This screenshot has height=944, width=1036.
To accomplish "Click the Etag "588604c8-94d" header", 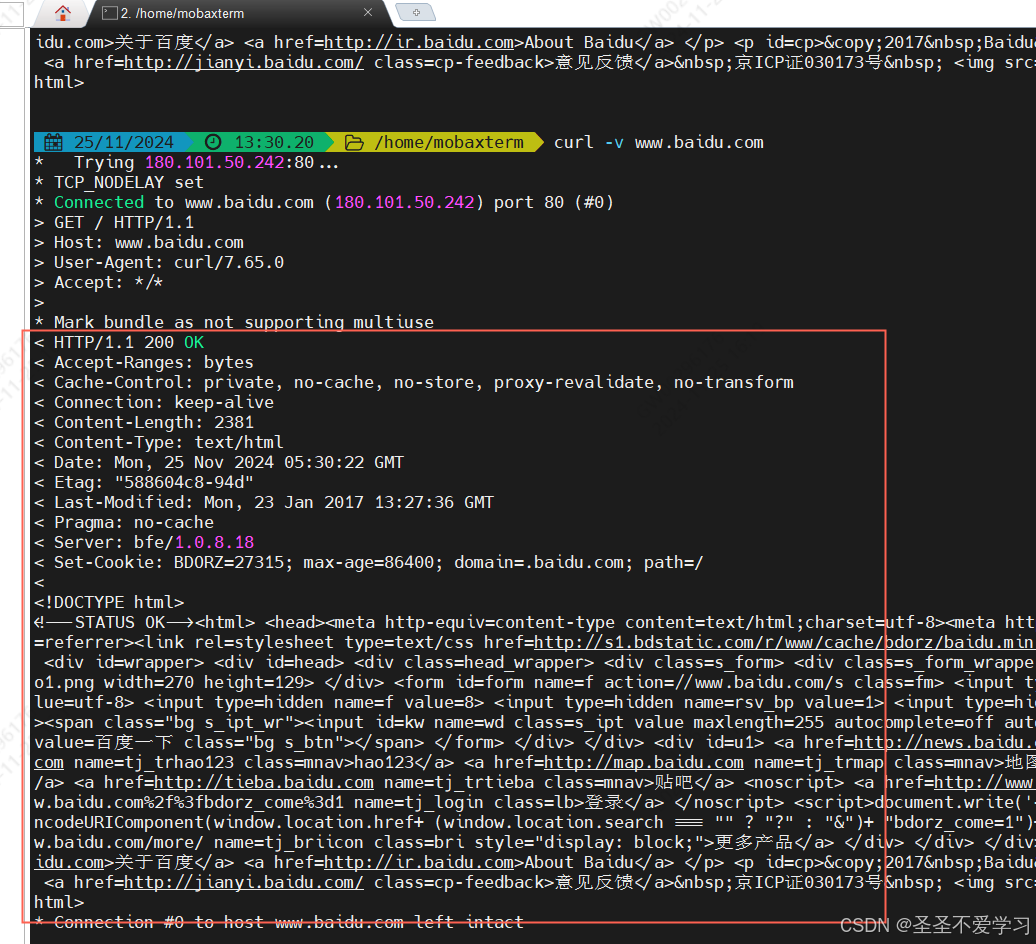I will coord(153,482).
